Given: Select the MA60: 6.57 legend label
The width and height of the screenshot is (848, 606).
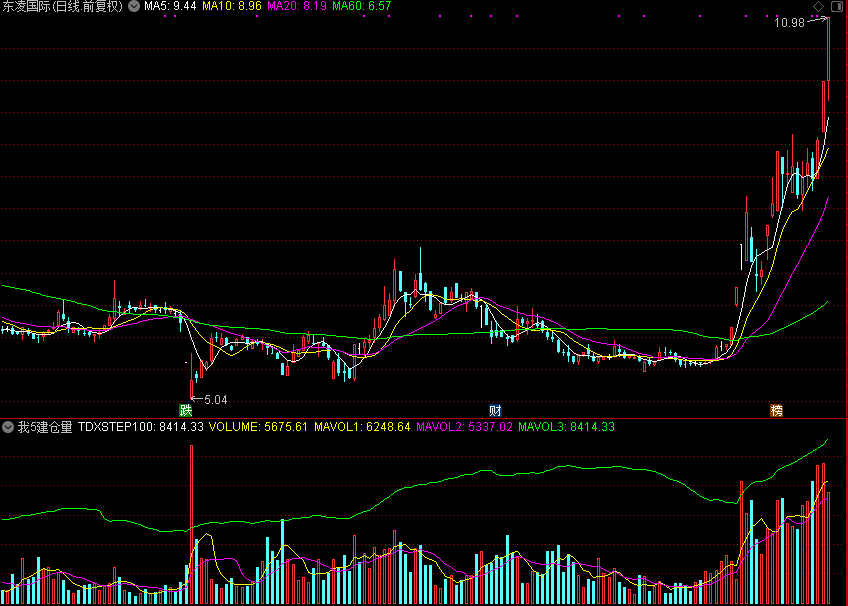Looking at the screenshot, I should pyautogui.click(x=362, y=6).
